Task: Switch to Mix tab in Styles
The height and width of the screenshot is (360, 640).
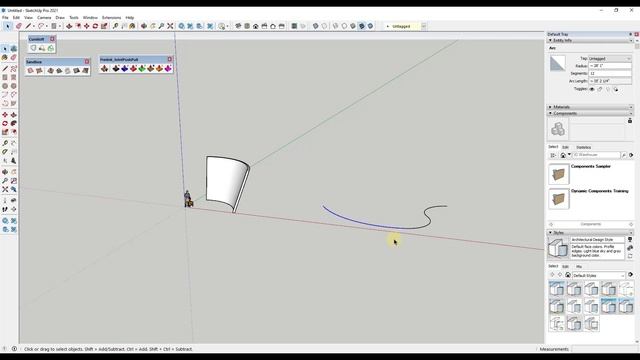Action: (579, 266)
